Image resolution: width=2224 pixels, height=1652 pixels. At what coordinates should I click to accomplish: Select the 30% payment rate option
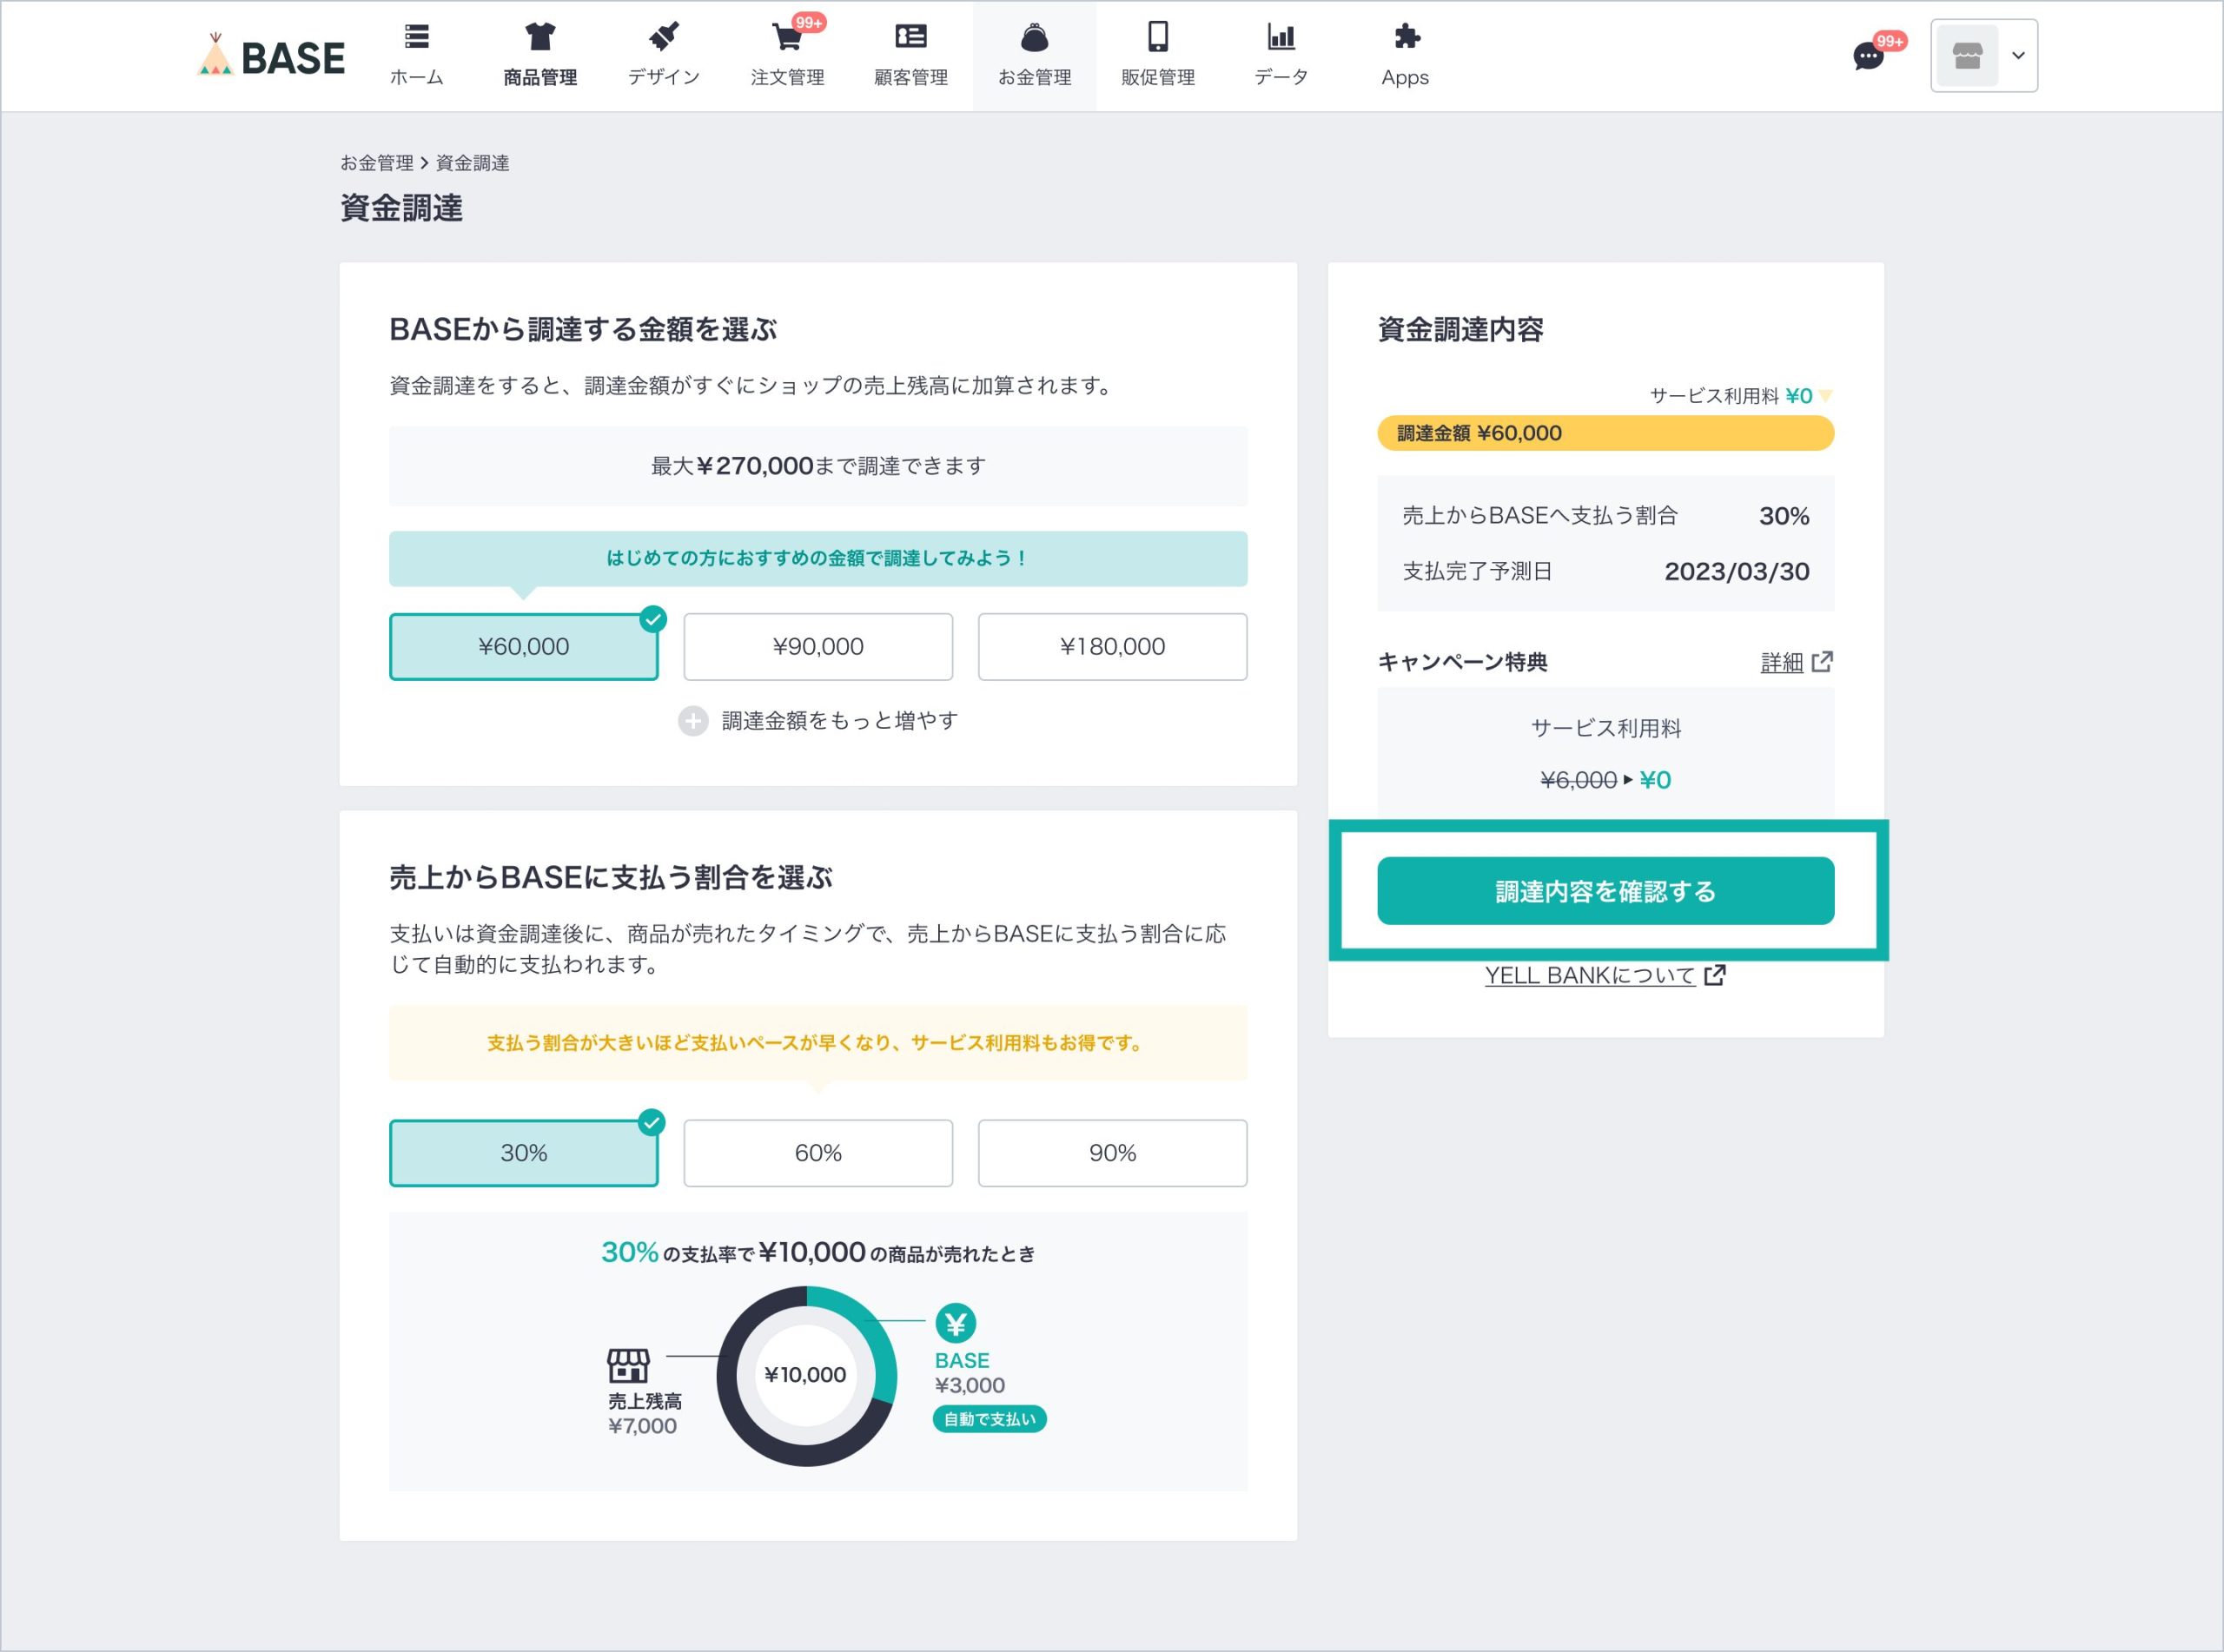pyautogui.click(x=524, y=1153)
